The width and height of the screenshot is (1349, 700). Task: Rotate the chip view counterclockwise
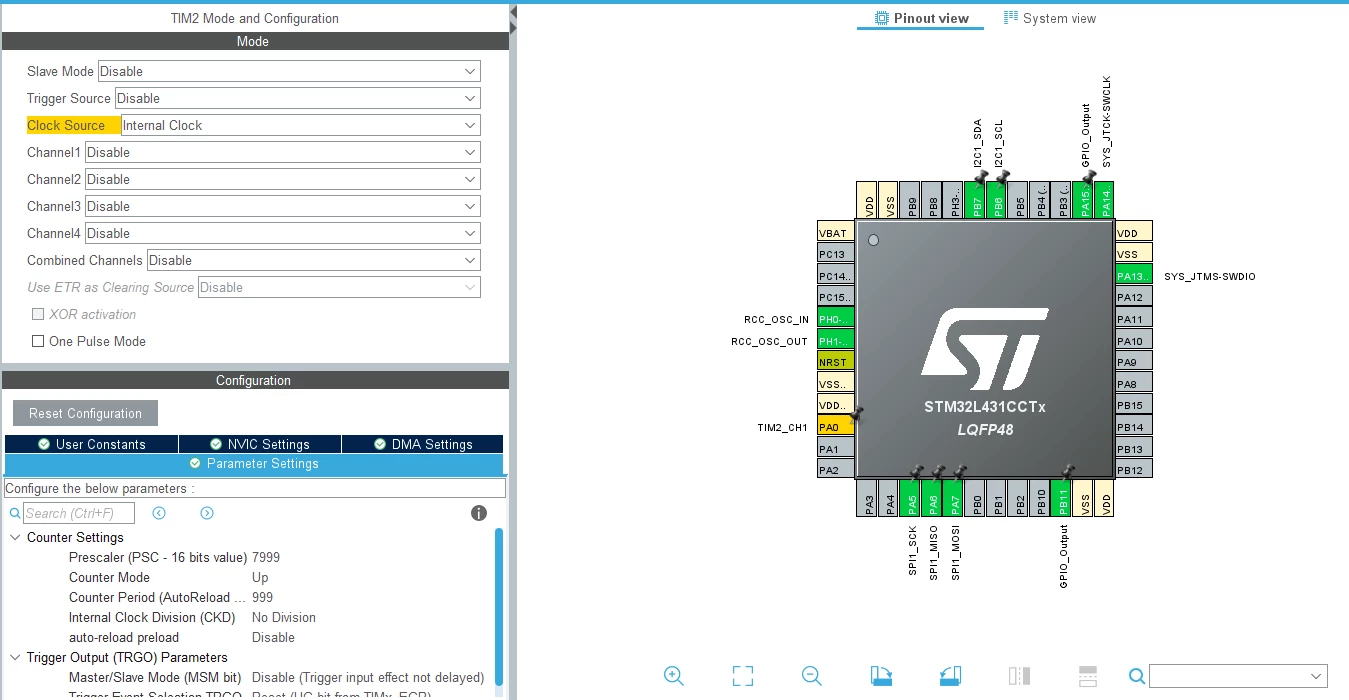950,676
